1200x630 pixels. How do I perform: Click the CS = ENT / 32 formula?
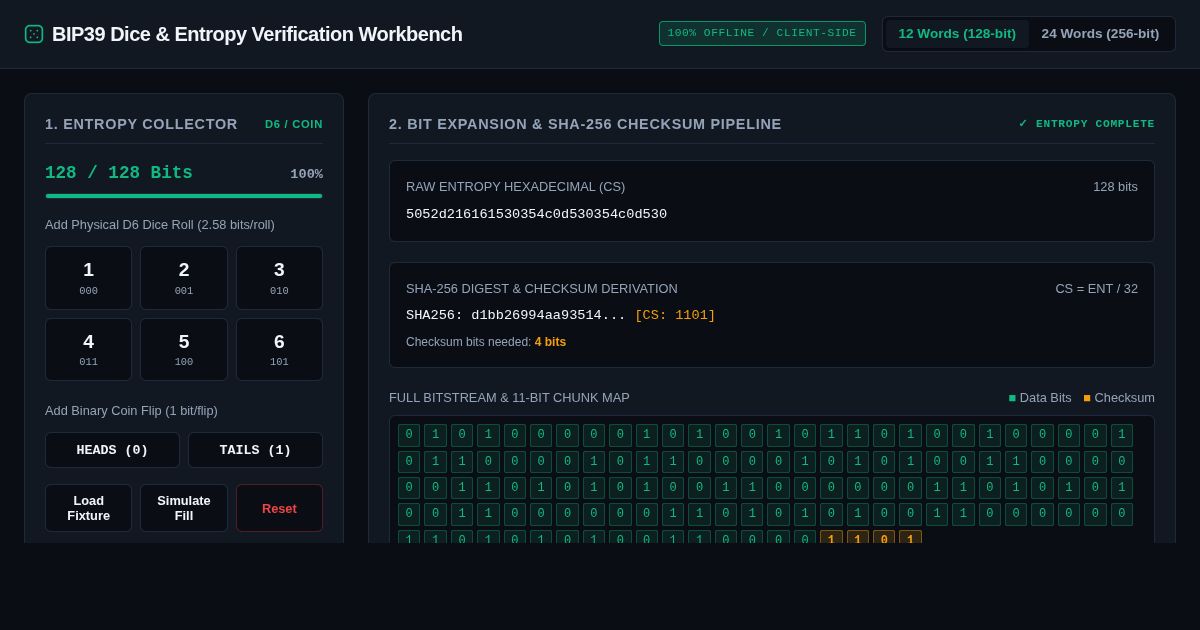coord(1096,288)
